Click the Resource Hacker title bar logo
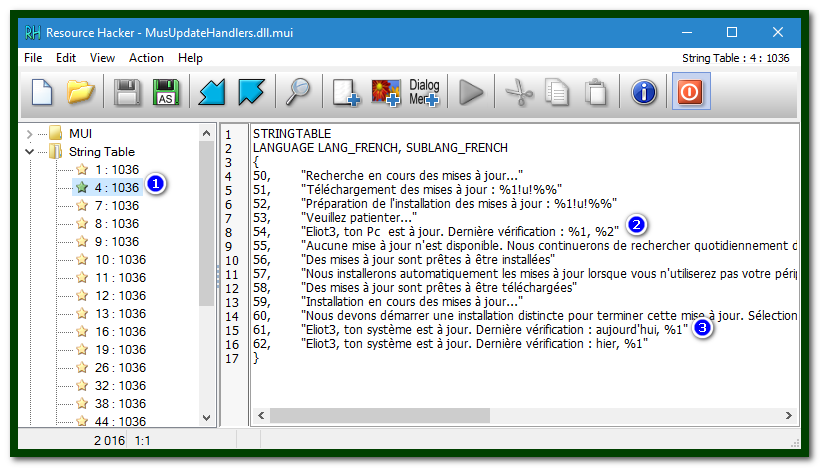Image resolution: width=820 pixels, height=468 pixels. point(32,33)
